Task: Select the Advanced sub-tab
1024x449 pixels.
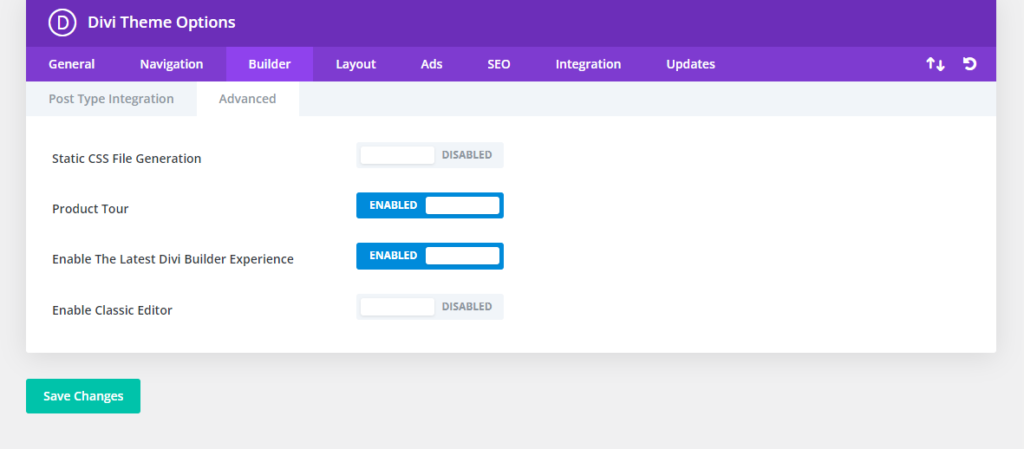Action: [x=248, y=99]
